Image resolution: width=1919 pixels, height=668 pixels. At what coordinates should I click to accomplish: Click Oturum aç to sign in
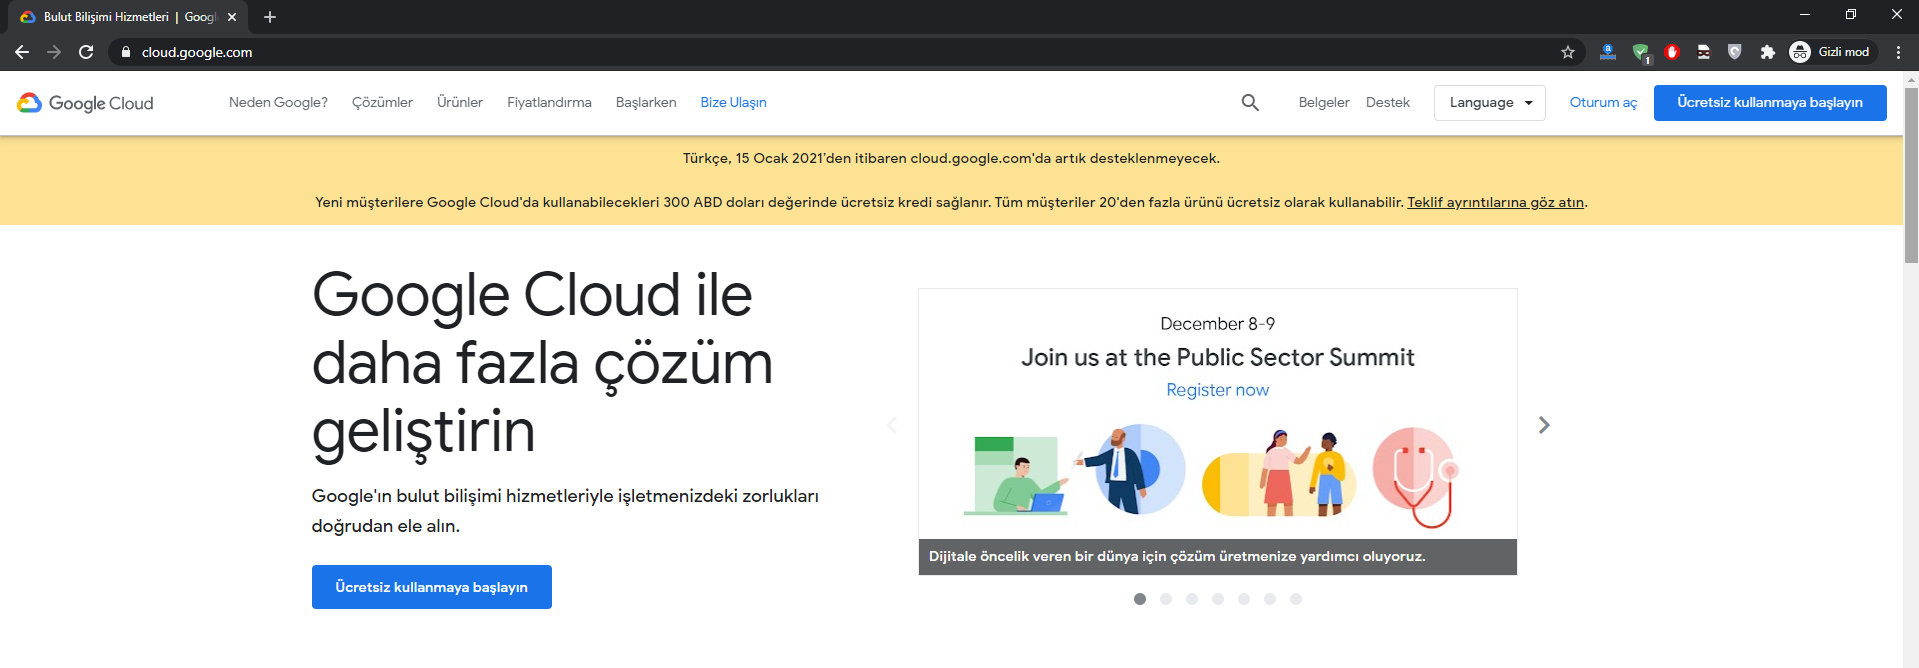pyautogui.click(x=1603, y=102)
